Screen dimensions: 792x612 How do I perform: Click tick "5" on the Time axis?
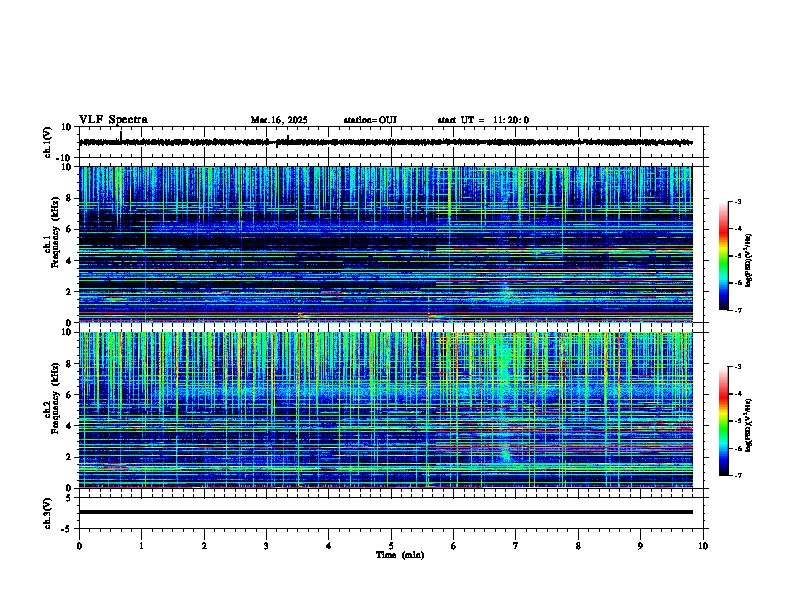click(x=391, y=546)
